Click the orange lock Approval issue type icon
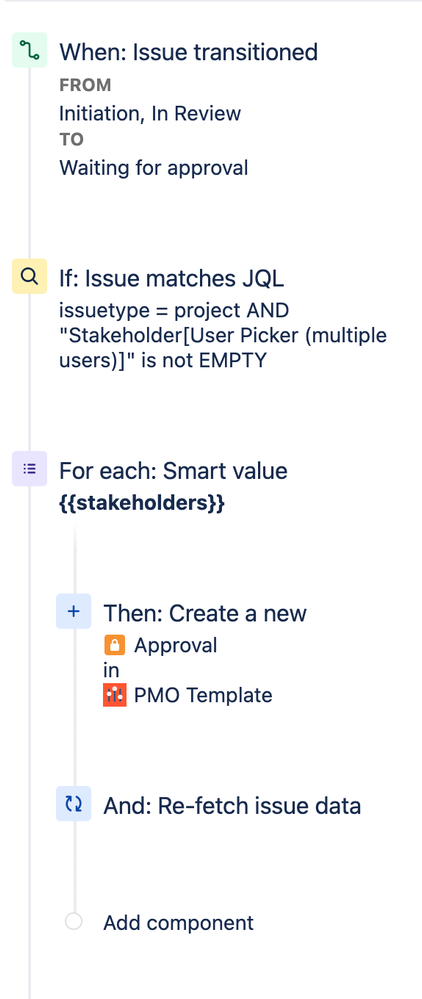Viewport: 422px width, 999px height. pos(113,645)
